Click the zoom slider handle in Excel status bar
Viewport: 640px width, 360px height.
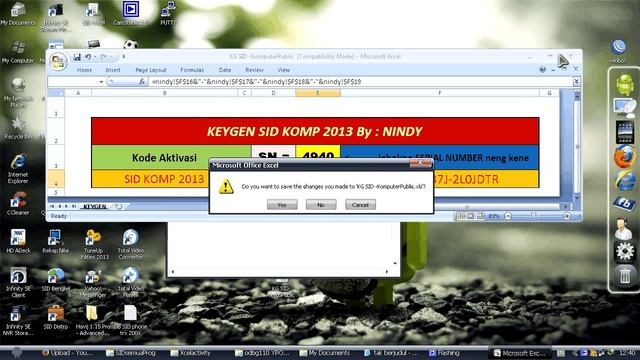[x=533, y=216]
